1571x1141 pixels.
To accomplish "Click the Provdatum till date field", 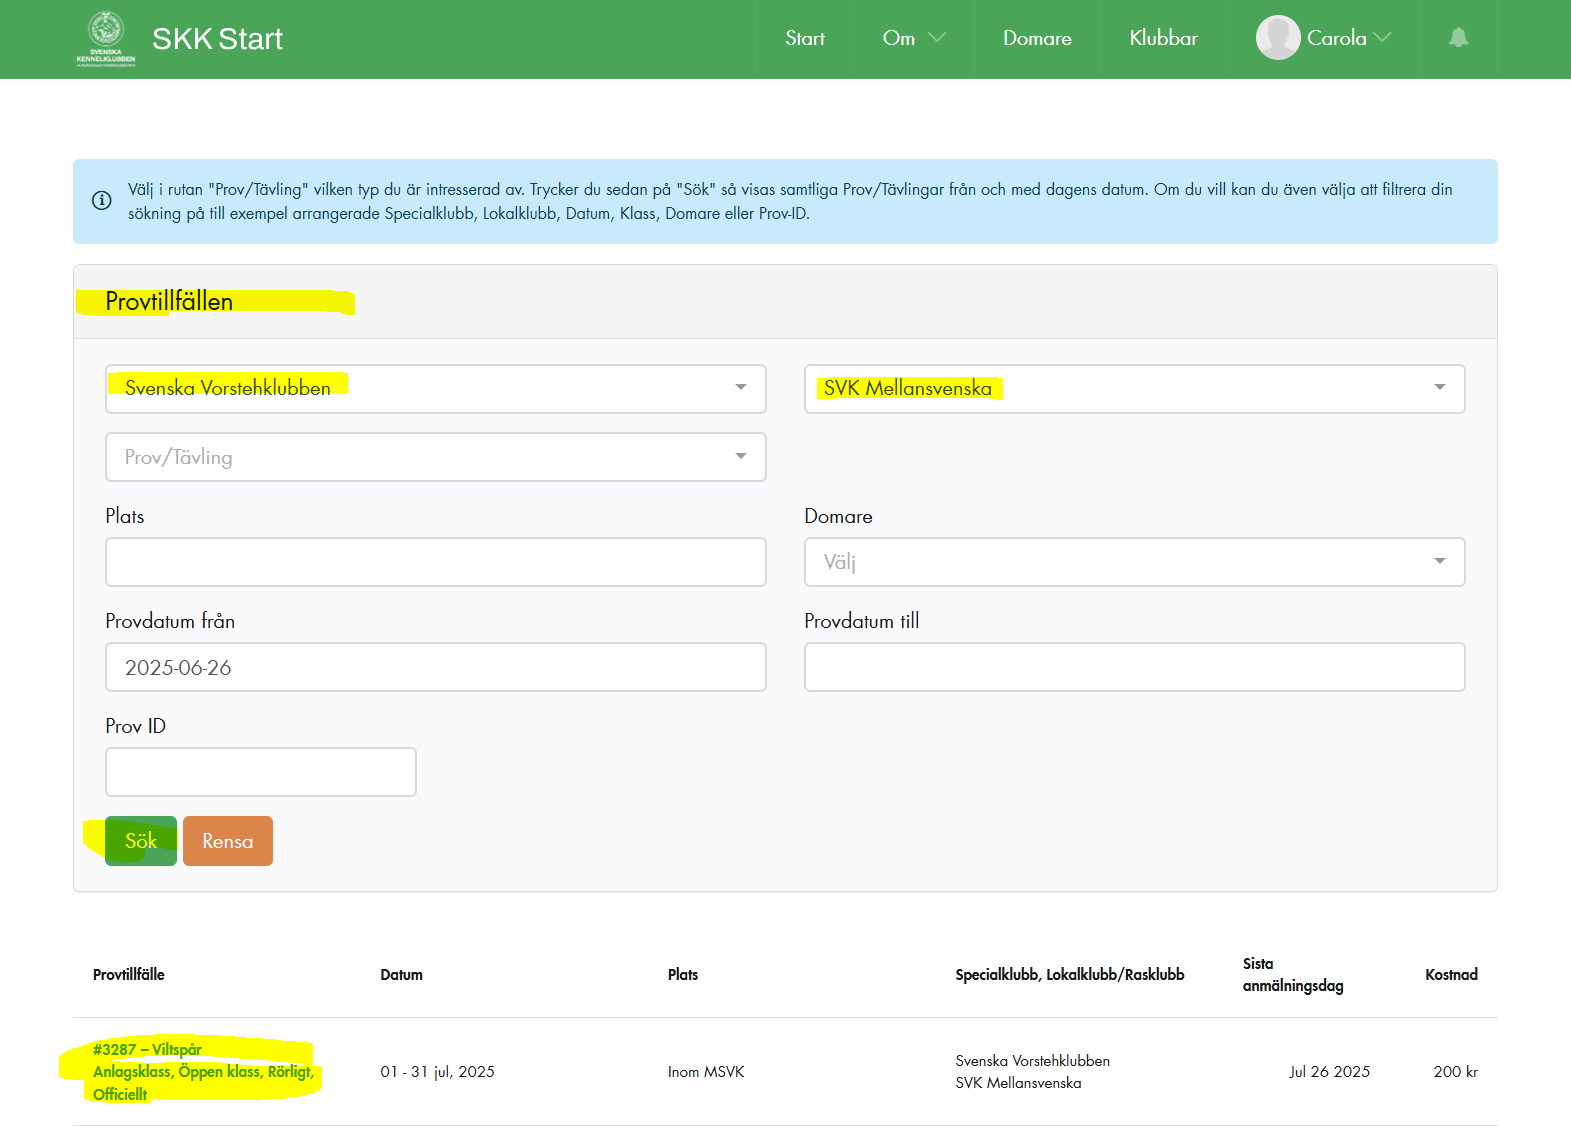I will (x=1135, y=667).
